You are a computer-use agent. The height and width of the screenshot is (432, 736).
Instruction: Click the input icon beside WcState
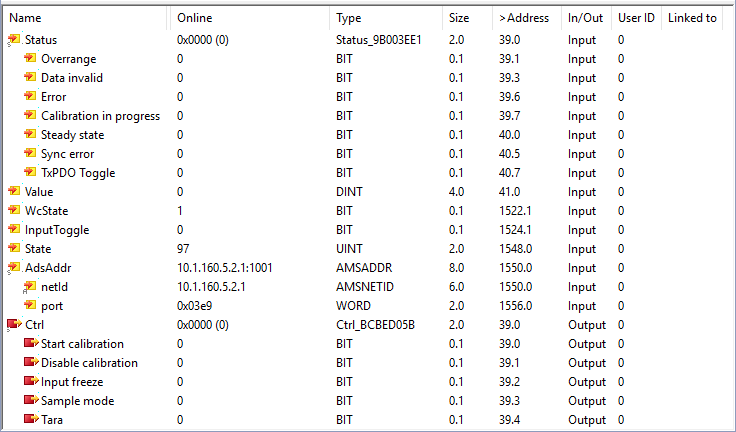(14, 211)
